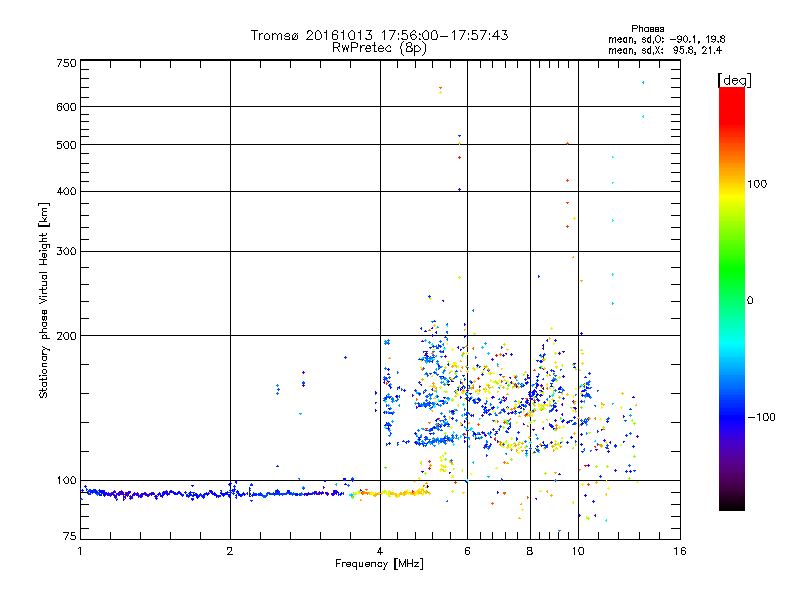Click the x-axis label '8'
The width and height of the screenshot is (800, 600).
tap(530, 551)
